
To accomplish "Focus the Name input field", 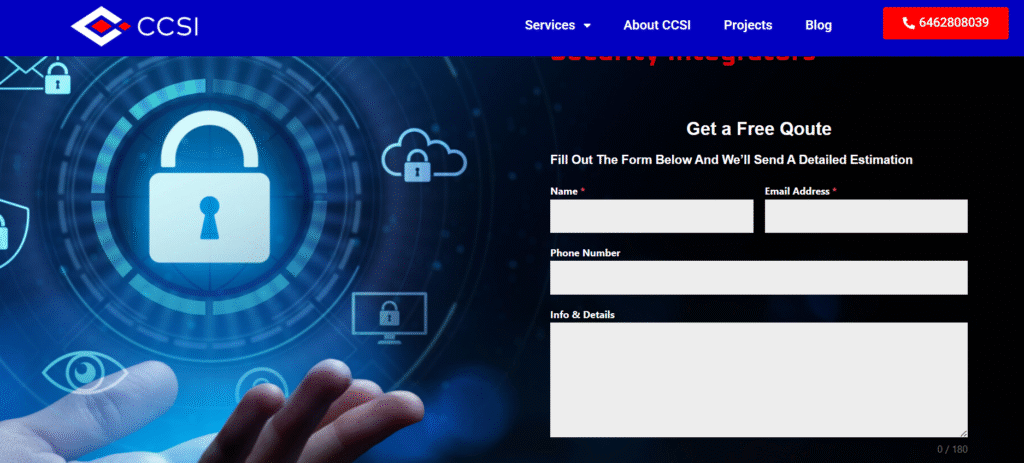I will (x=651, y=216).
